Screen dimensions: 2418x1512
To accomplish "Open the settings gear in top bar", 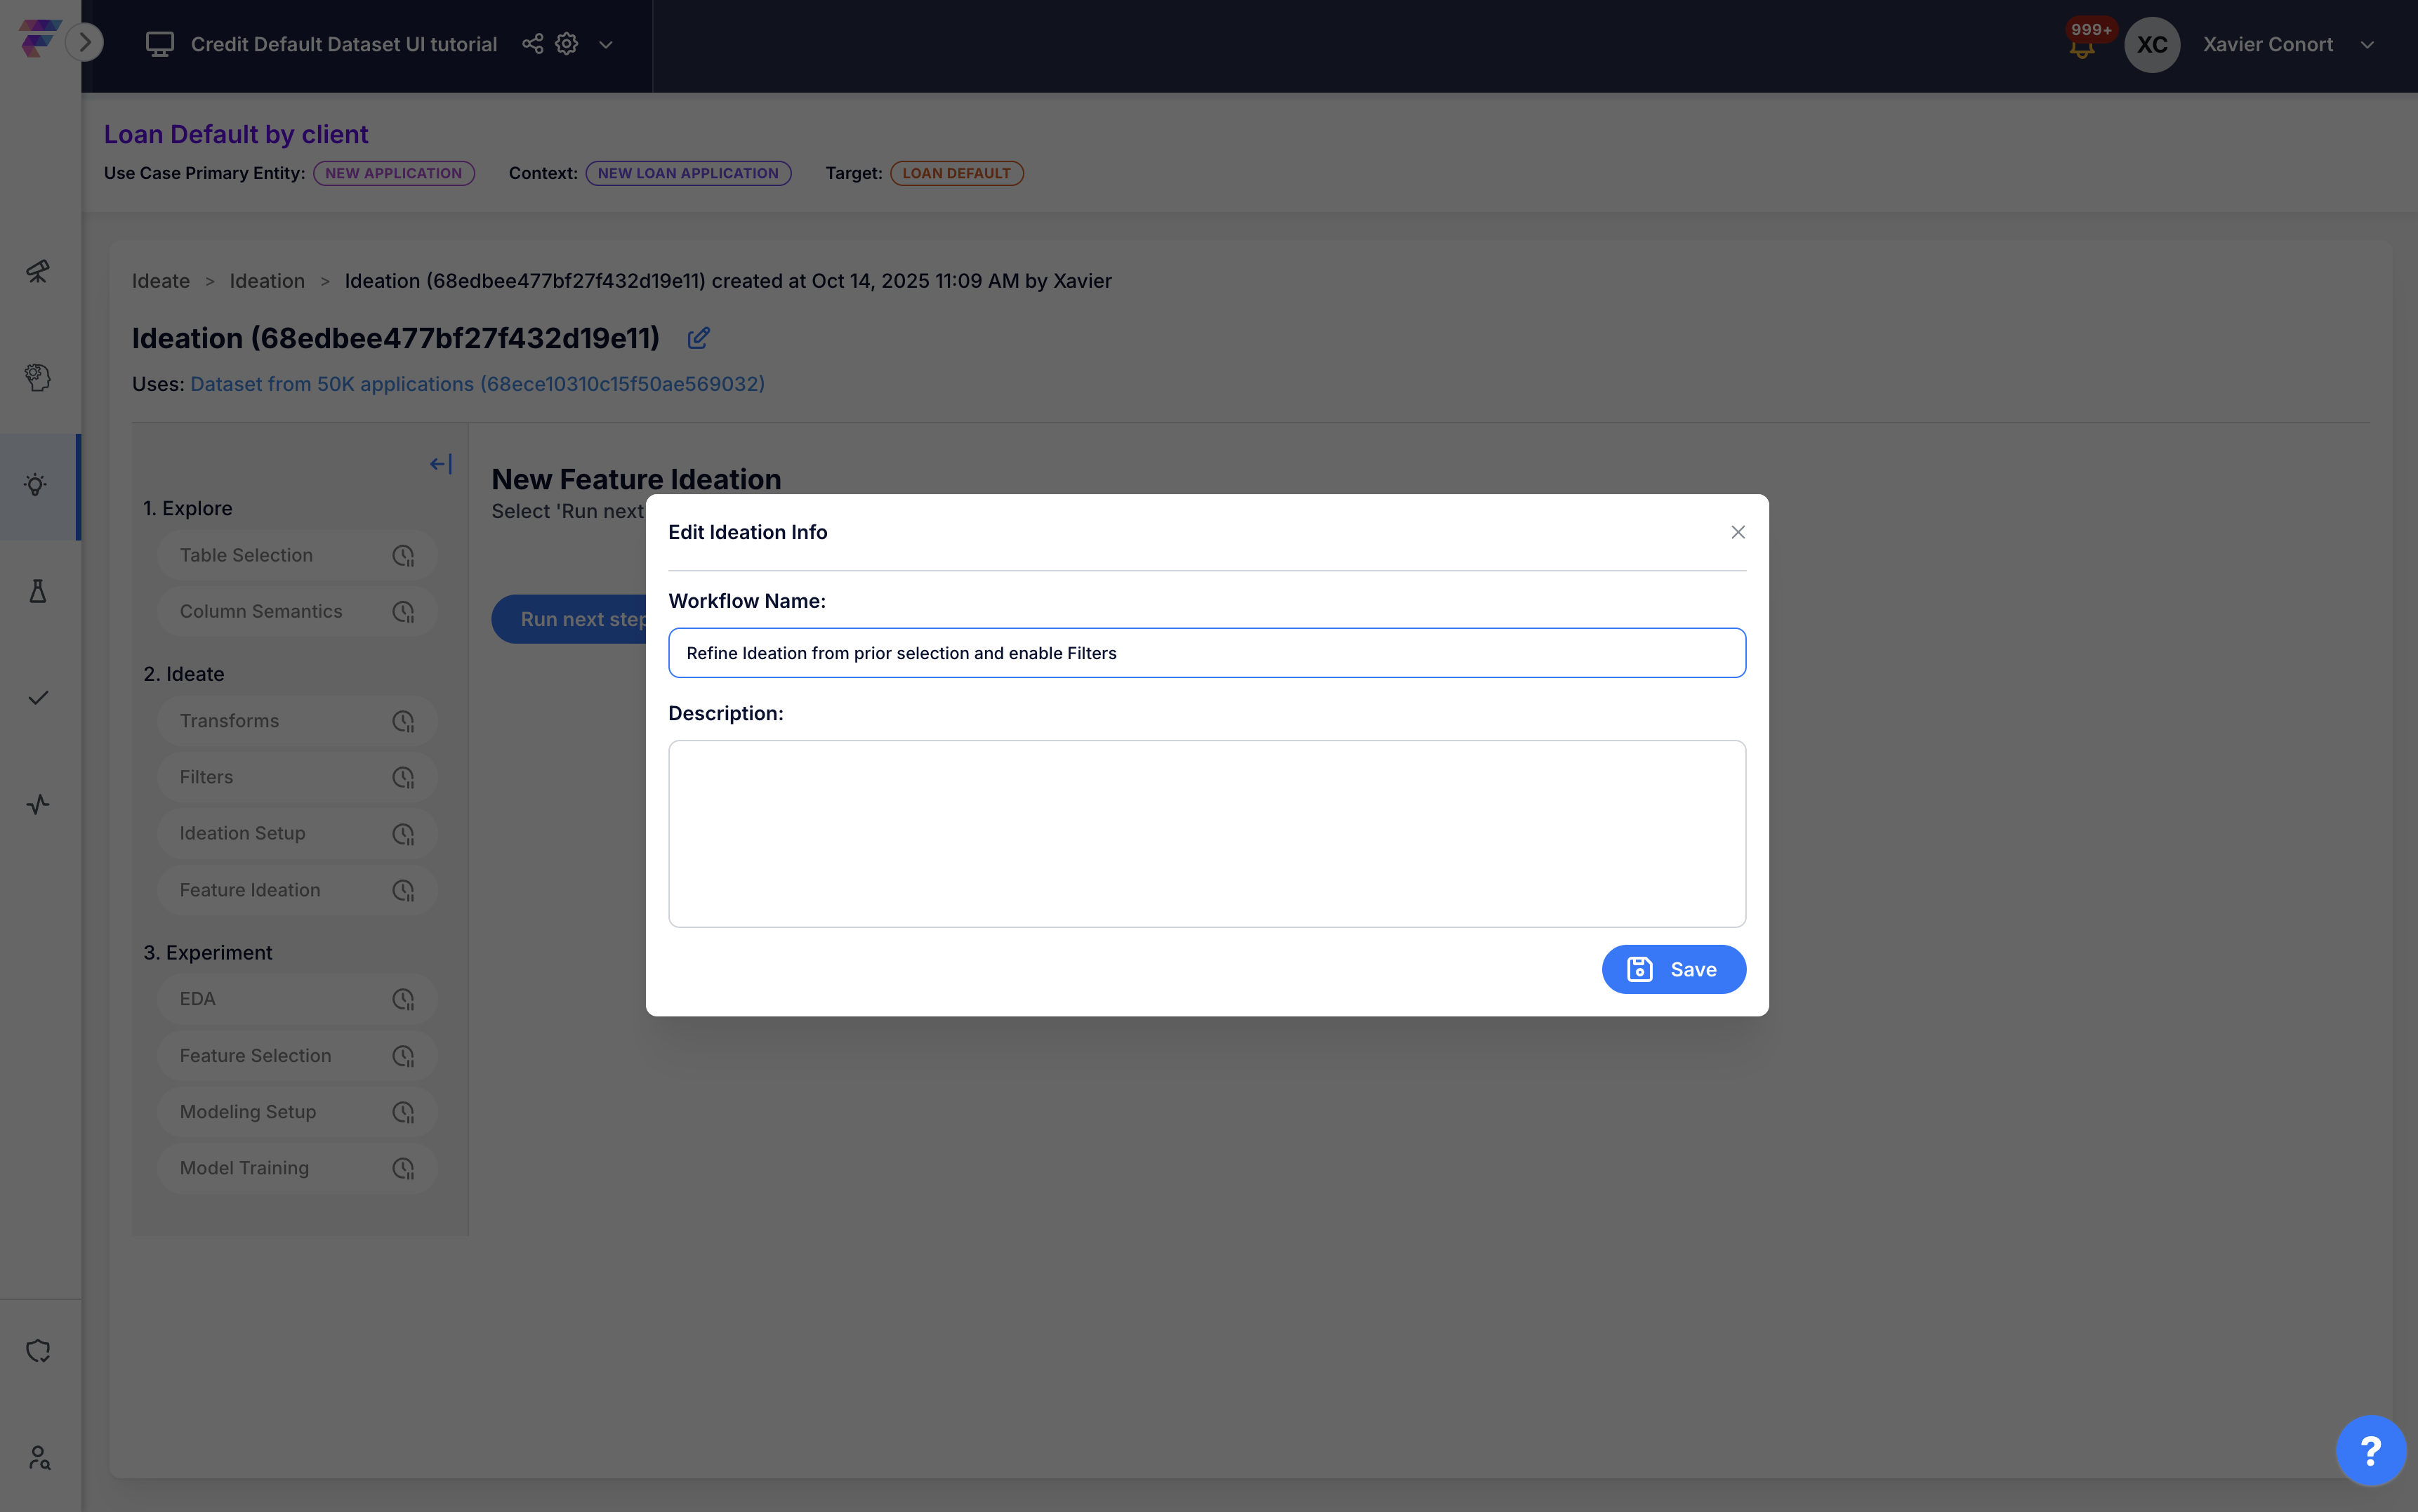I will (x=567, y=44).
